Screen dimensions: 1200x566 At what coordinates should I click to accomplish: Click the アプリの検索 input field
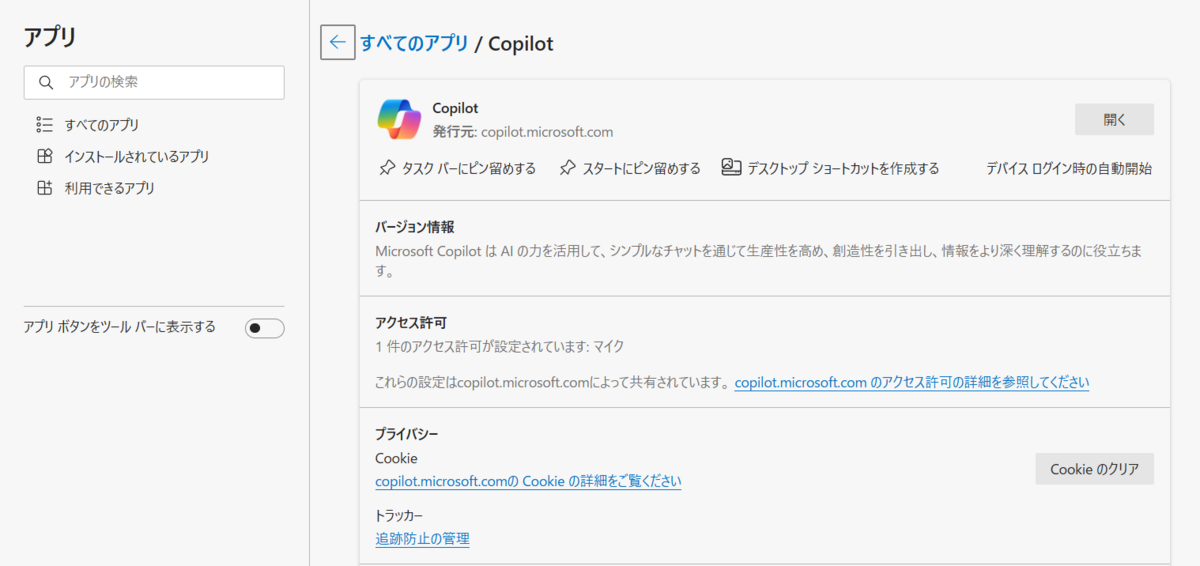(154, 82)
